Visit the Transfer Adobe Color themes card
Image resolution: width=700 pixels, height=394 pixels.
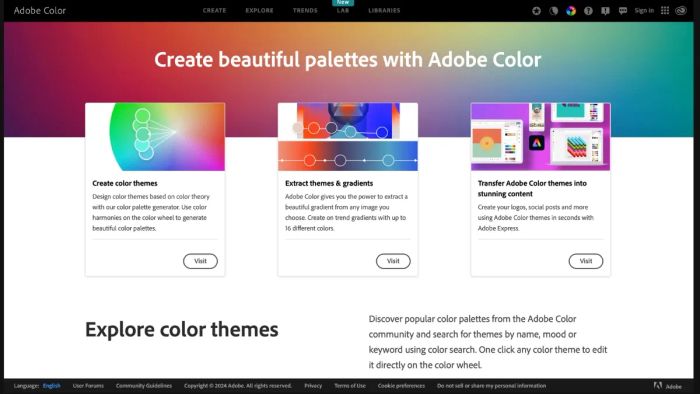point(586,261)
